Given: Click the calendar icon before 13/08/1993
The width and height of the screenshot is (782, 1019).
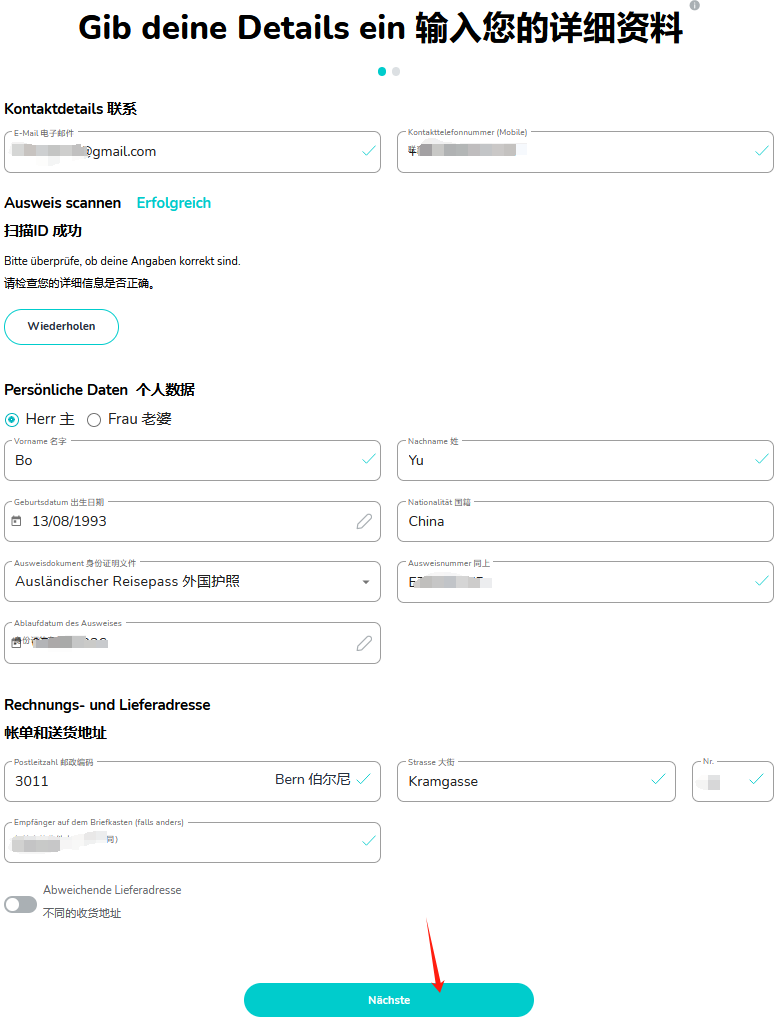Looking at the screenshot, I should point(17,521).
